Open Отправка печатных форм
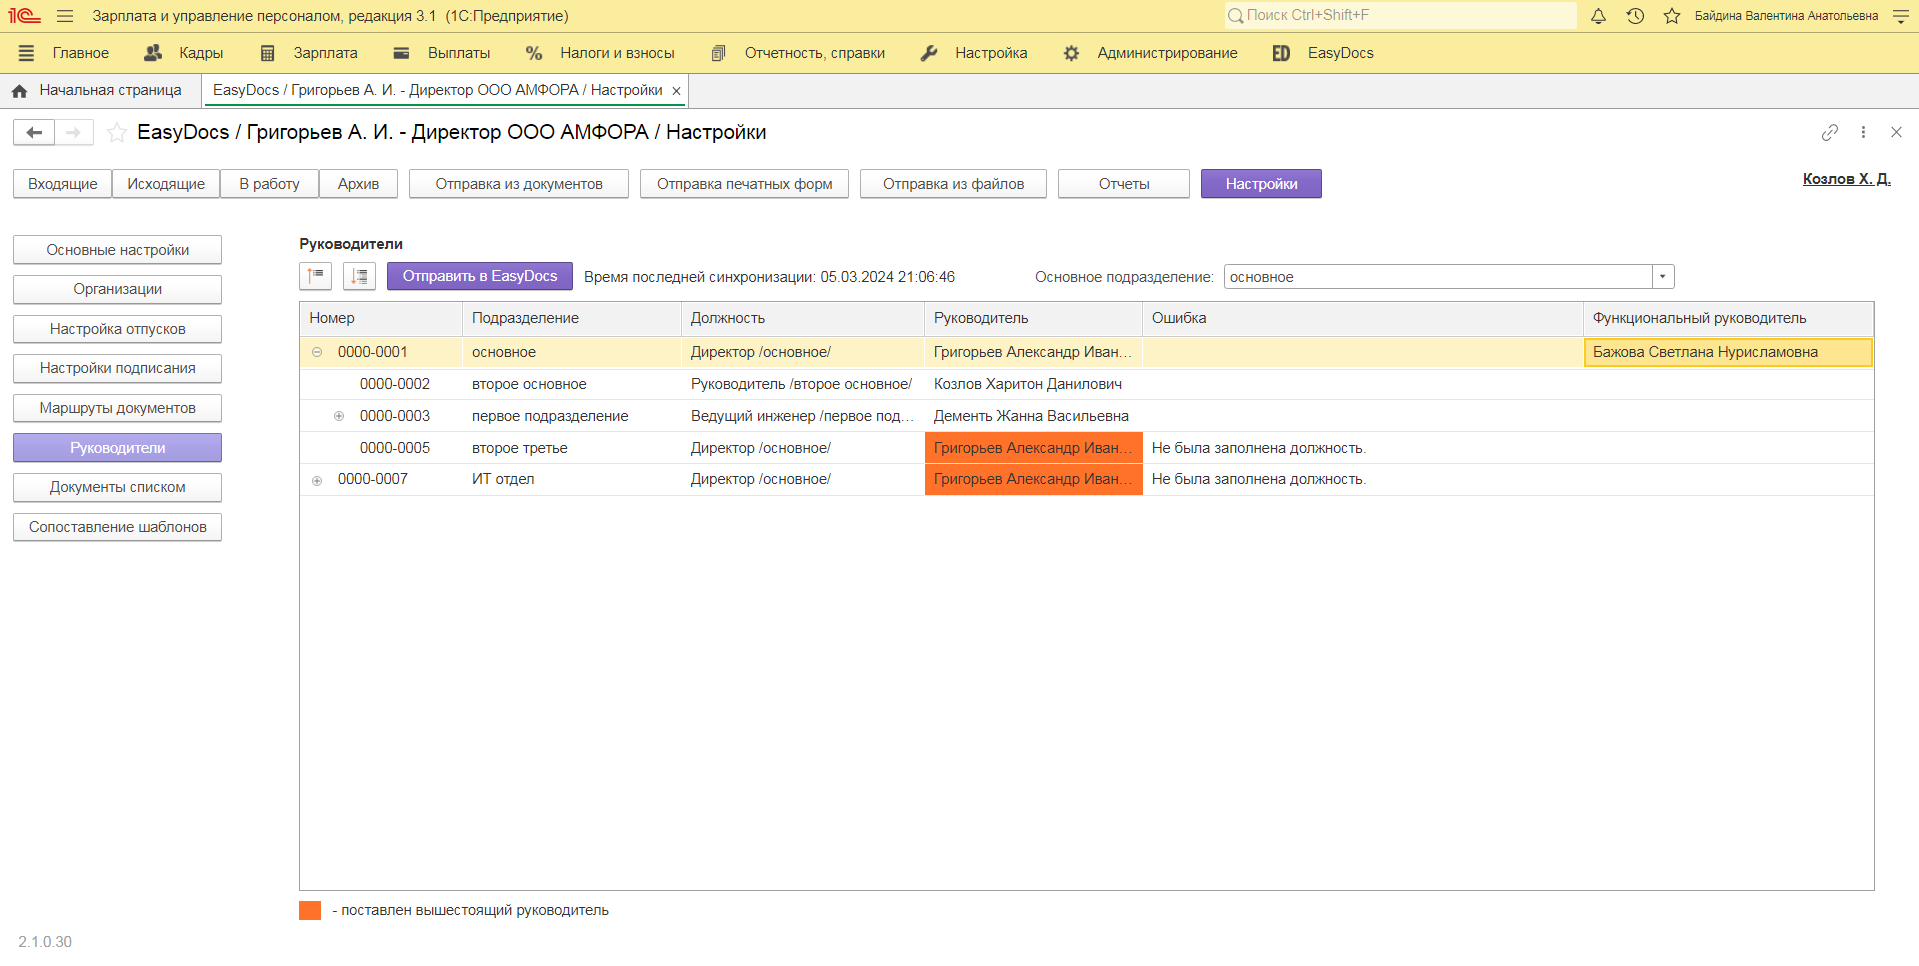The height and width of the screenshot is (966, 1919). pos(744,184)
